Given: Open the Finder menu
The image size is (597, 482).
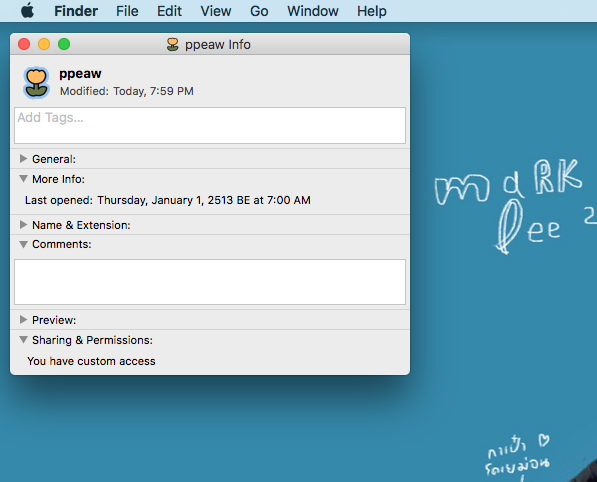Looking at the screenshot, I should [x=76, y=11].
